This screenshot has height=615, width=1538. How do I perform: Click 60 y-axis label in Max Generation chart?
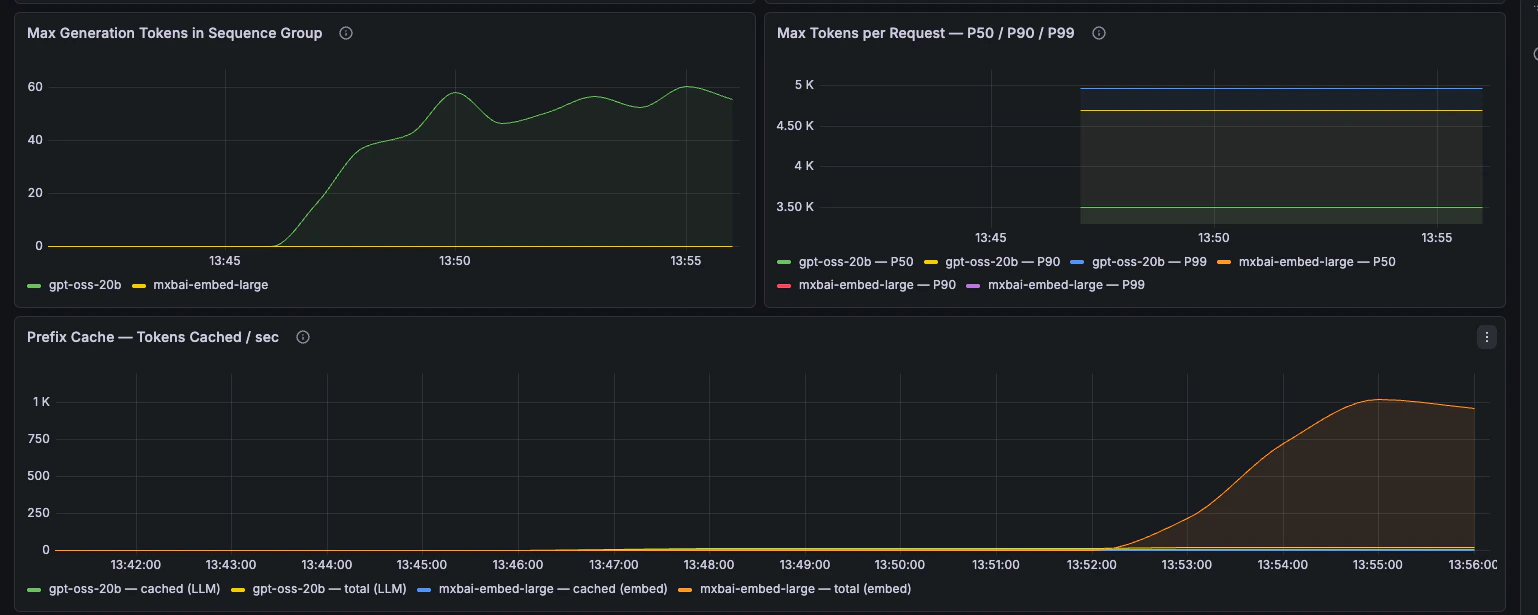[35, 87]
